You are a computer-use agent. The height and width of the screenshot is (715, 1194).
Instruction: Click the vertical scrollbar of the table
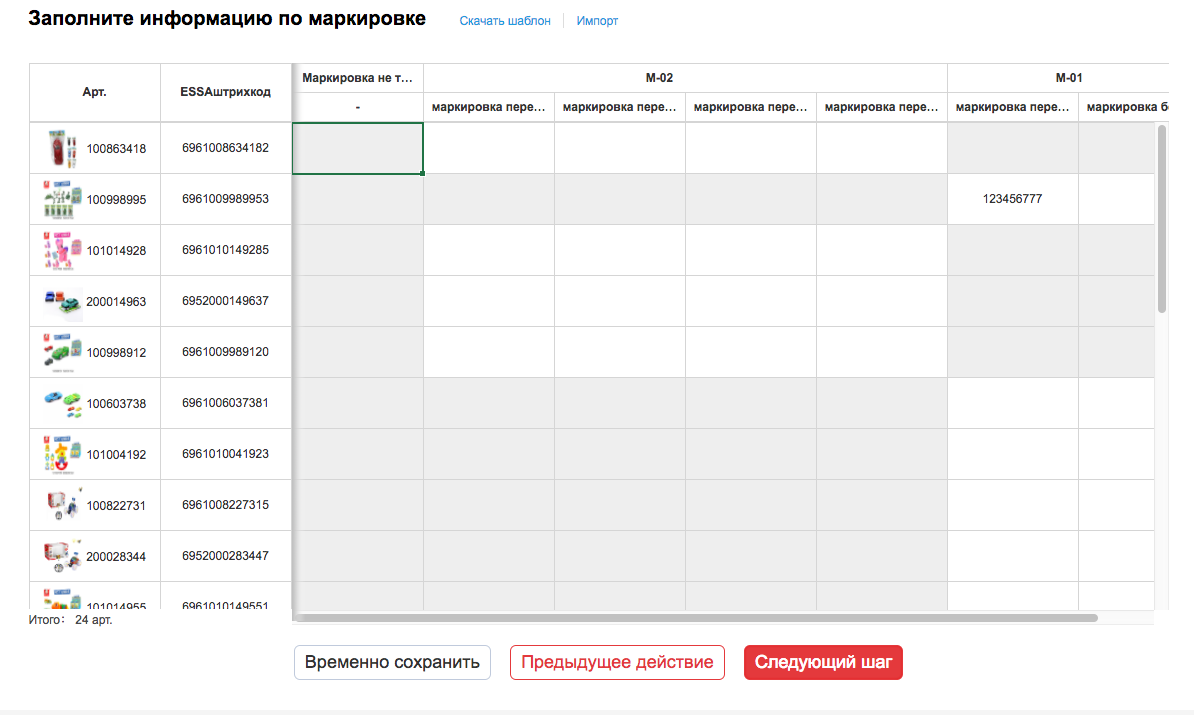(x=1161, y=220)
